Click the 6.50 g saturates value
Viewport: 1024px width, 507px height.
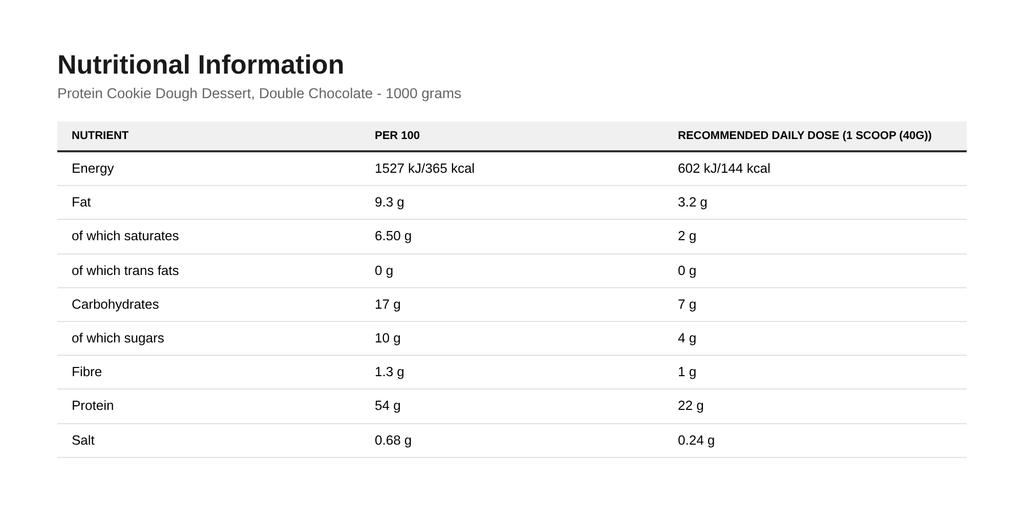point(393,236)
